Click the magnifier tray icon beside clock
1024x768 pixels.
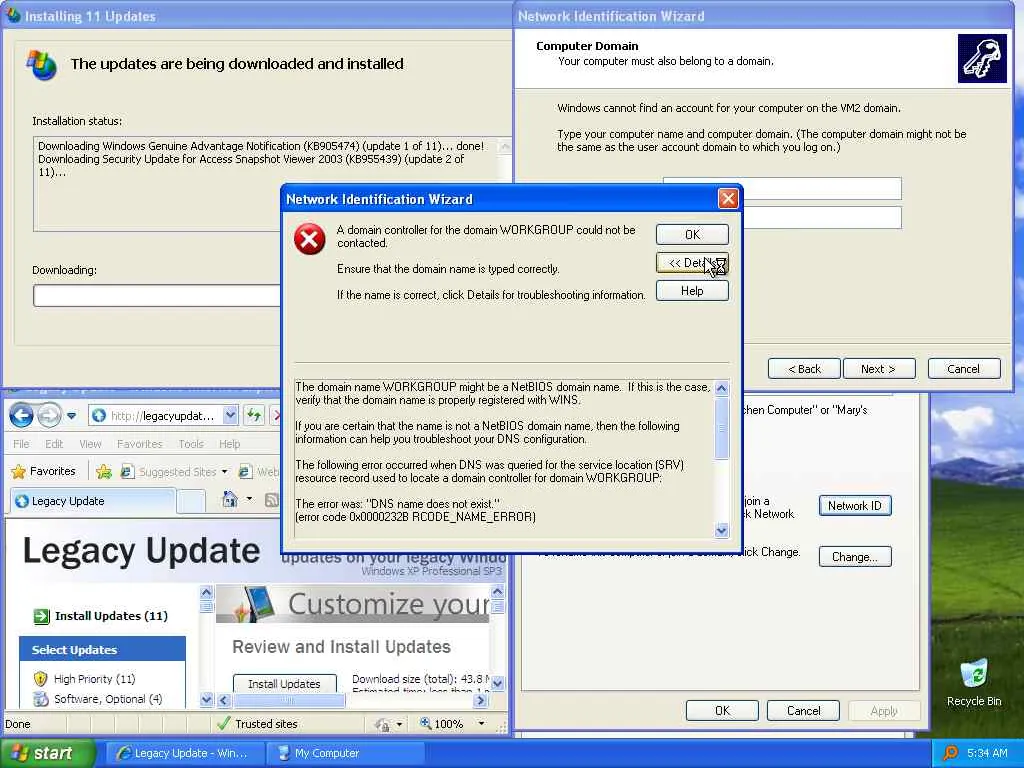950,753
